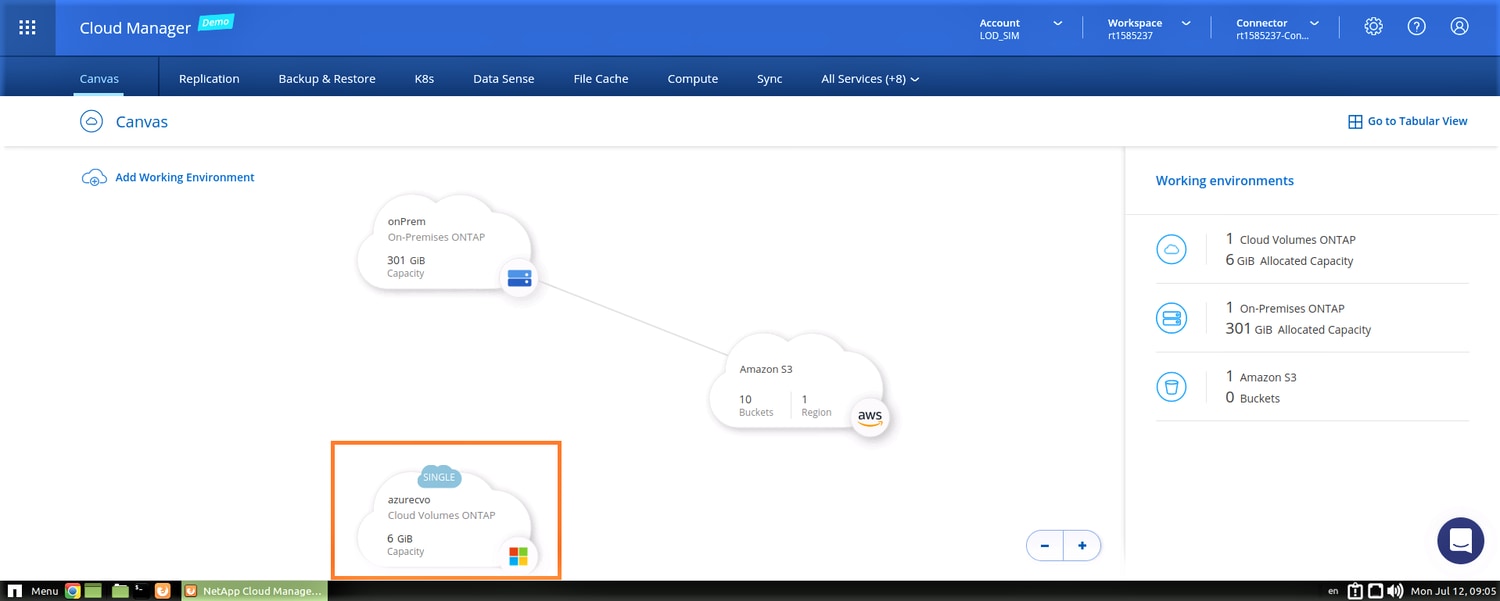Click '301 GiB Allocated Capacity' text

coord(1298,329)
